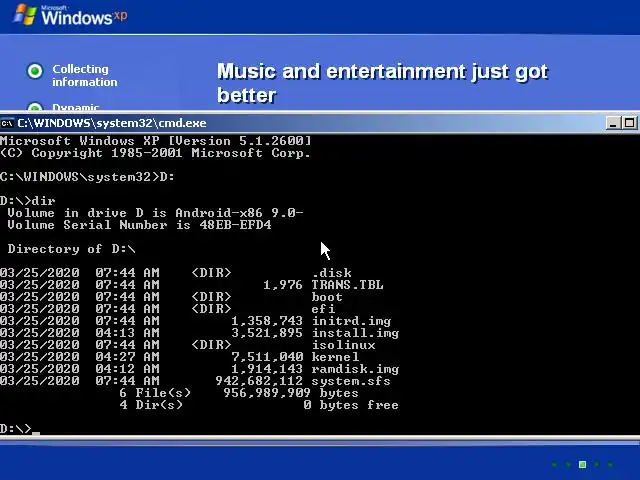The height and width of the screenshot is (480, 640).
Task: Click the Dynamic setup step indicator
Action: click(35, 107)
